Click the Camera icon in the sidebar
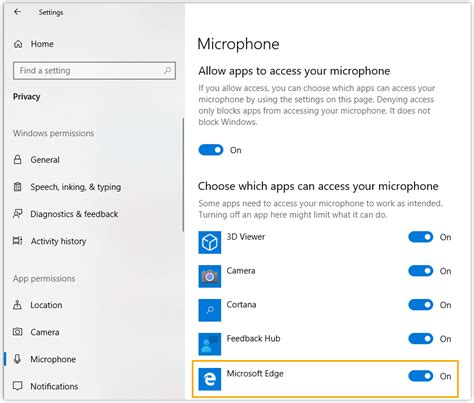Viewport: 474px width, 403px height. (18, 332)
